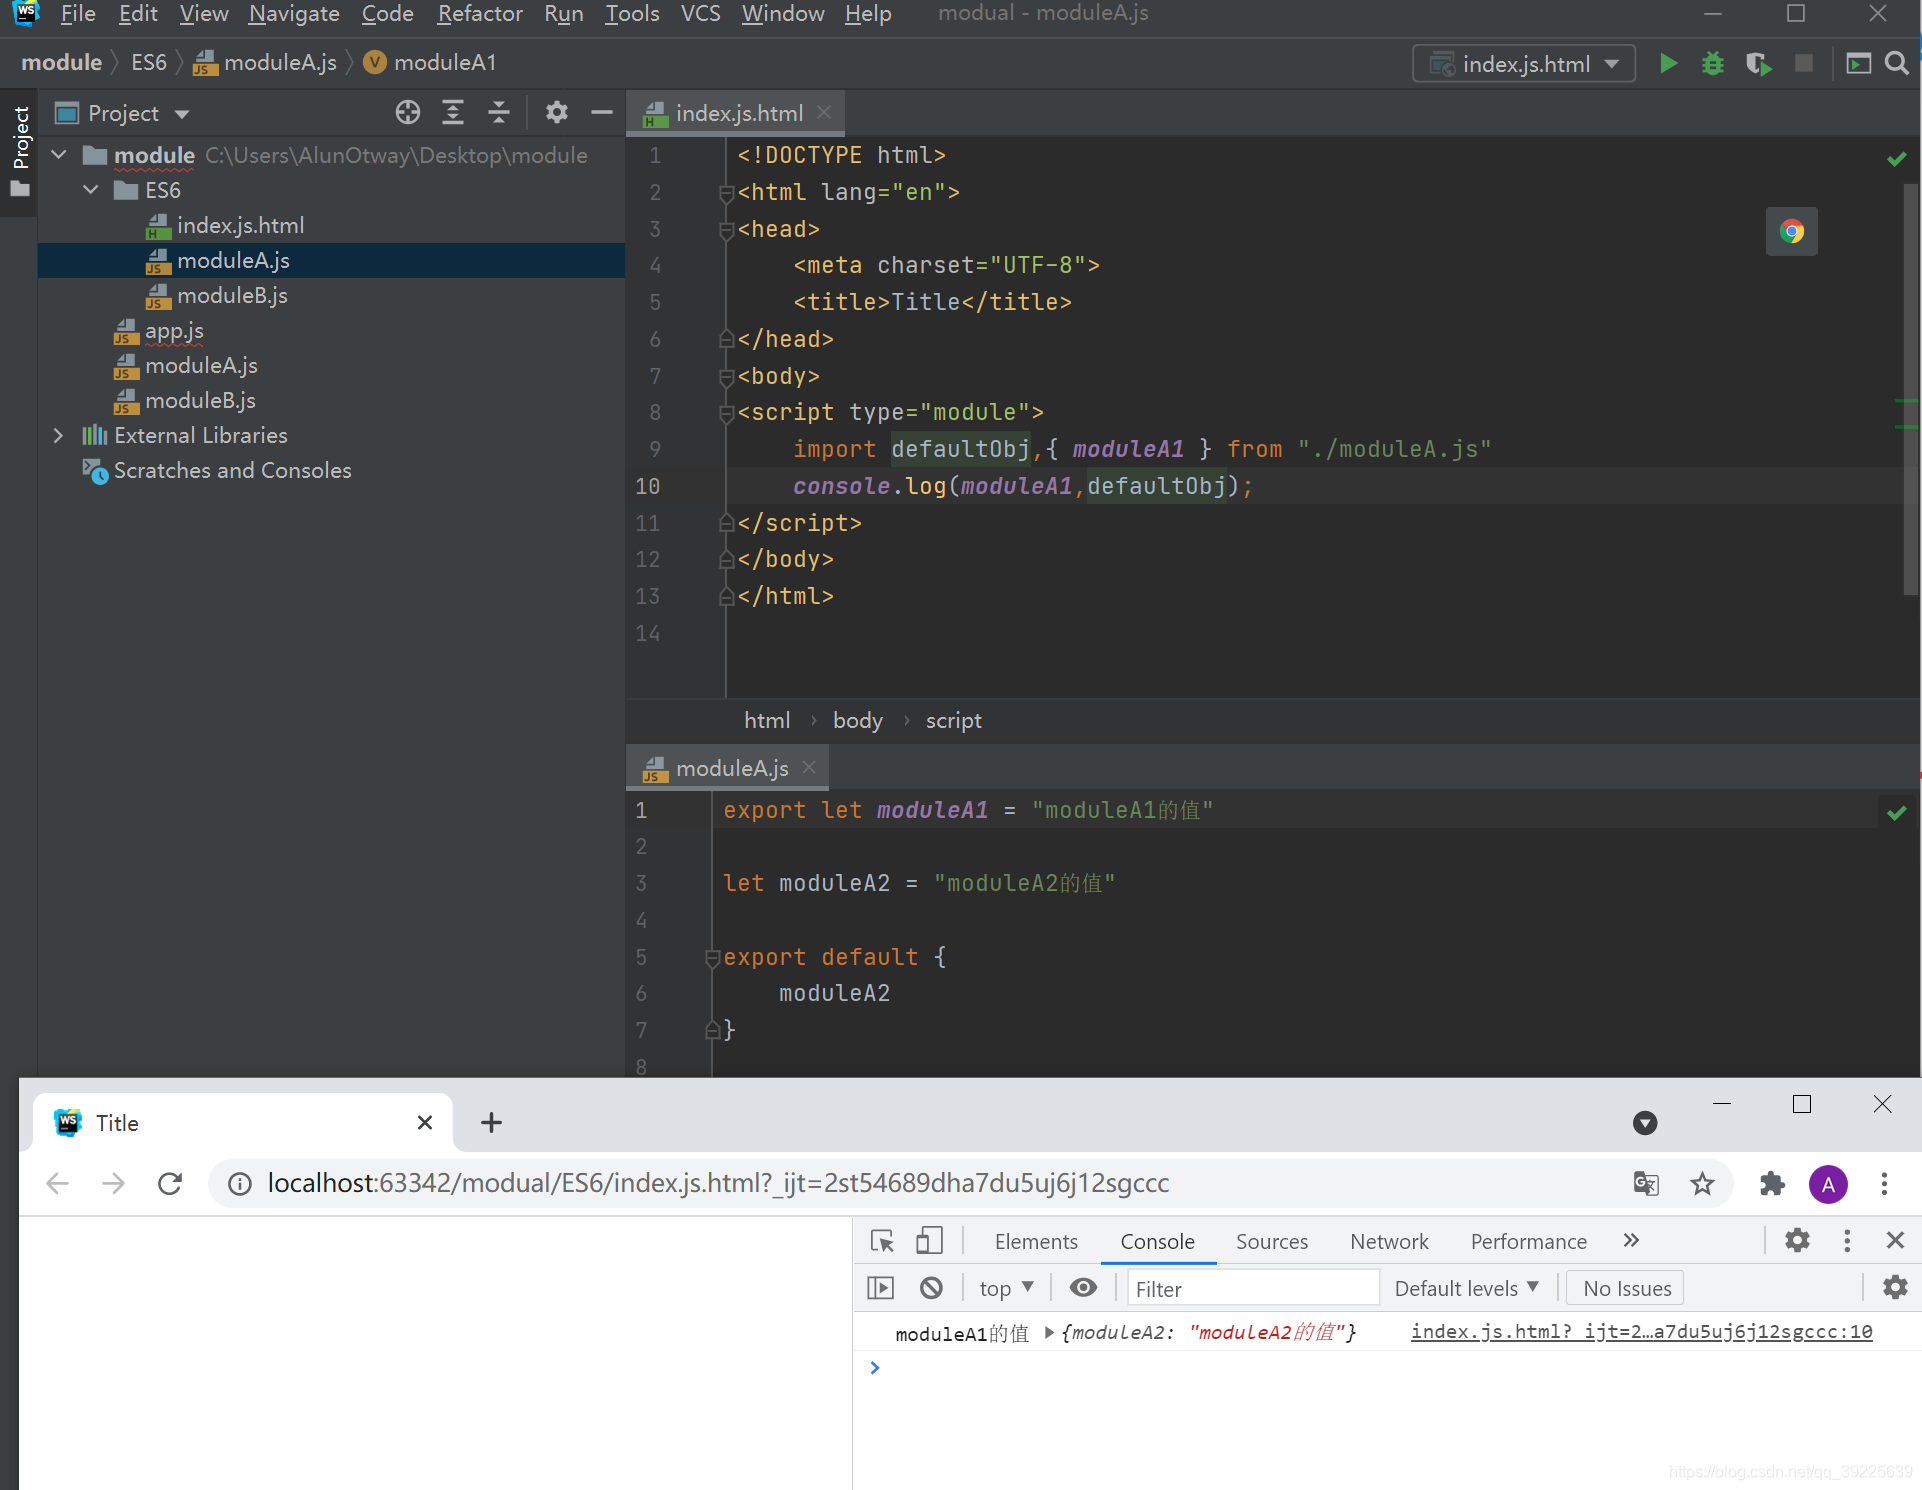Open the Refactor menu
This screenshot has width=1922, height=1490.
click(480, 14)
